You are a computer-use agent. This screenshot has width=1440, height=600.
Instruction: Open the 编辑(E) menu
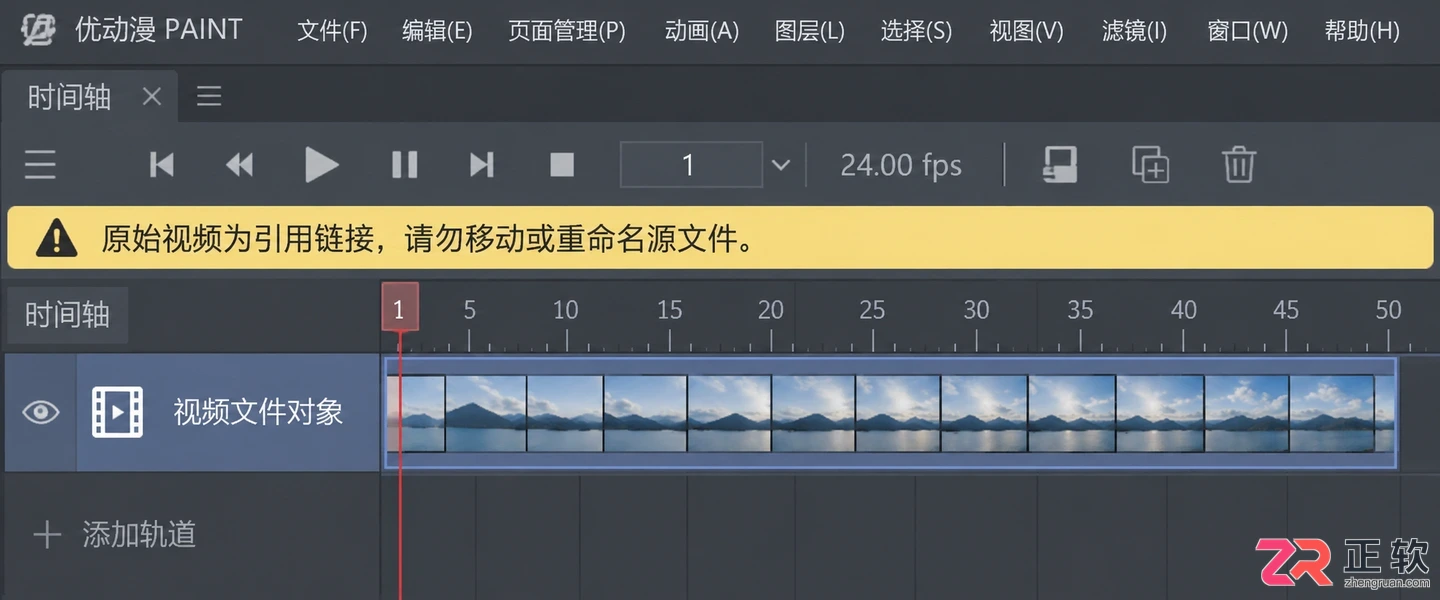tap(437, 31)
